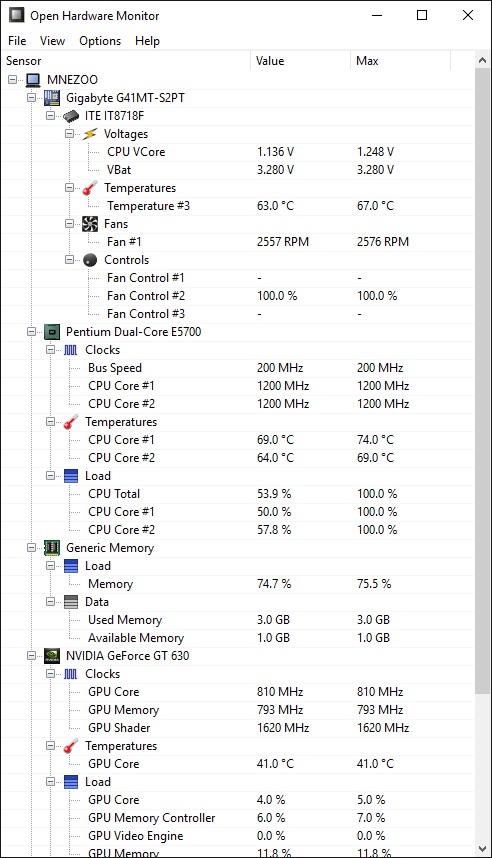492x858 pixels.
Task: Click the vertical scrollbar thumb
Action: 482,382
